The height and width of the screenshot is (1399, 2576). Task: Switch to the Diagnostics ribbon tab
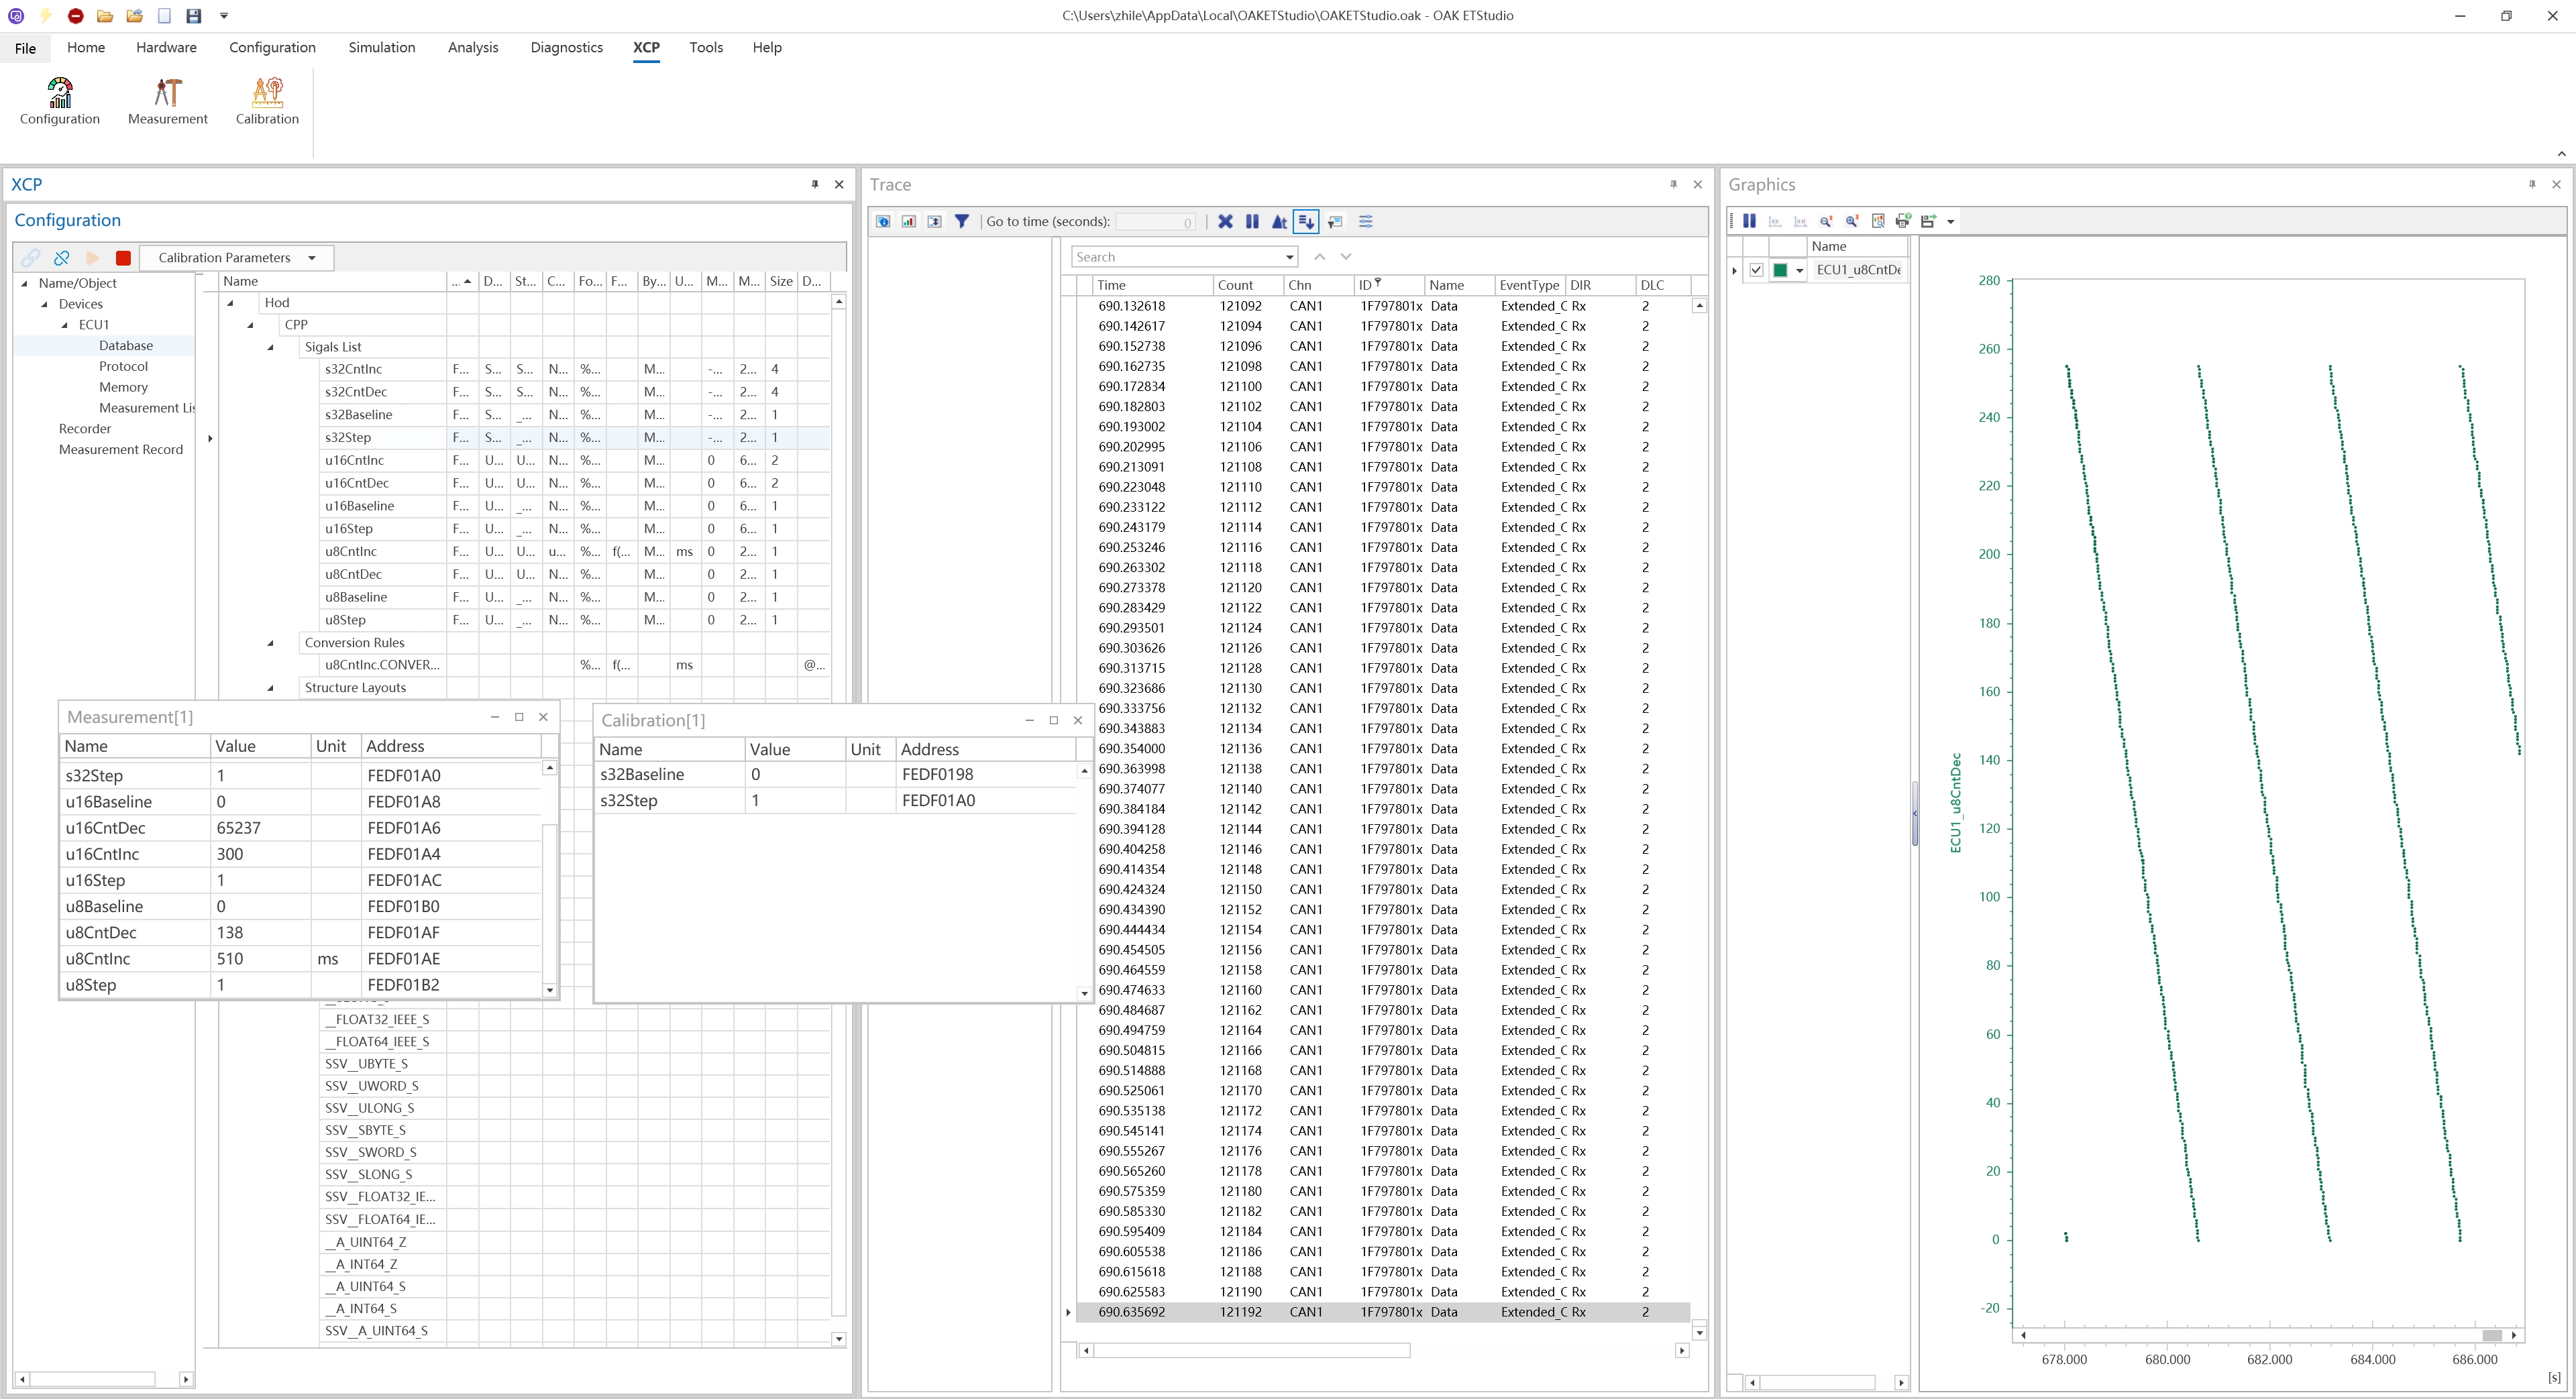(x=566, y=47)
